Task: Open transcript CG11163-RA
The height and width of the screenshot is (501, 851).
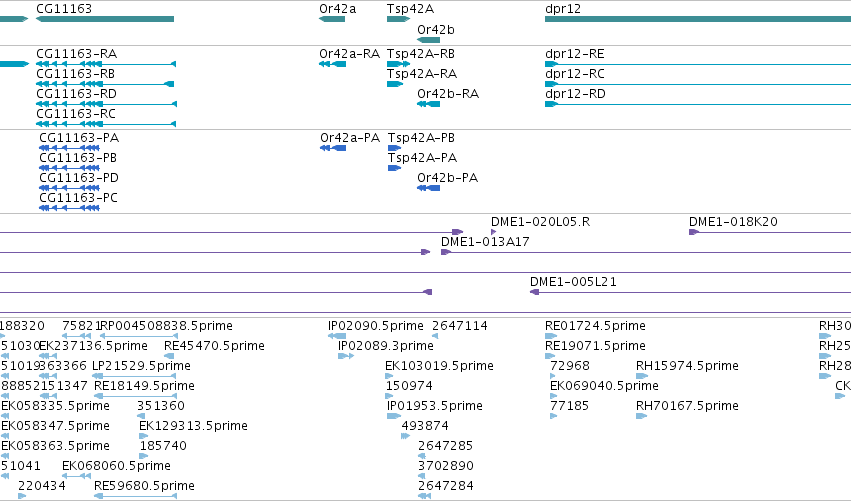Action: coord(77,54)
